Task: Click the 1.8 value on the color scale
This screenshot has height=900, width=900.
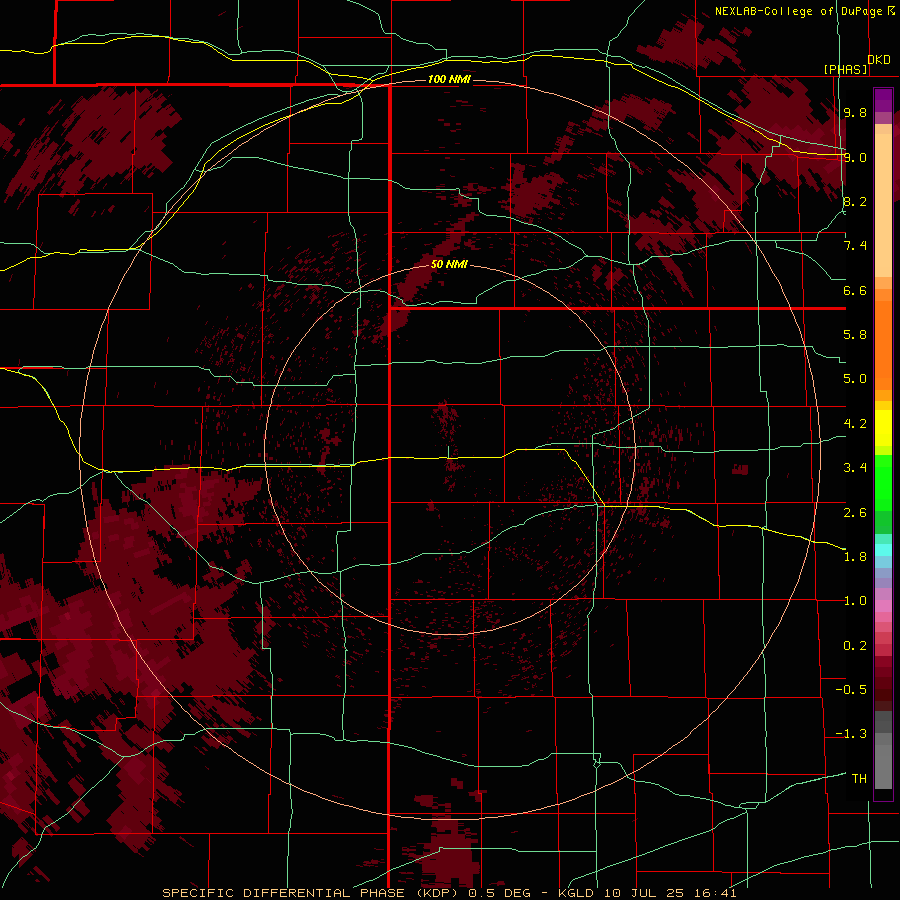Action: click(x=855, y=557)
